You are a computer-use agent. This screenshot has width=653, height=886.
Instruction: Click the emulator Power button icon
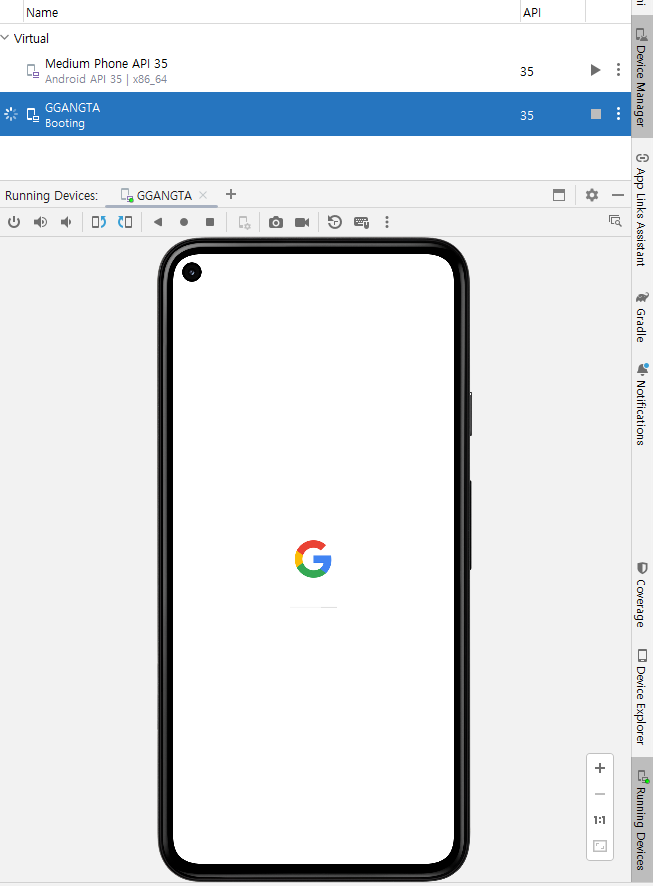(14, 222)
